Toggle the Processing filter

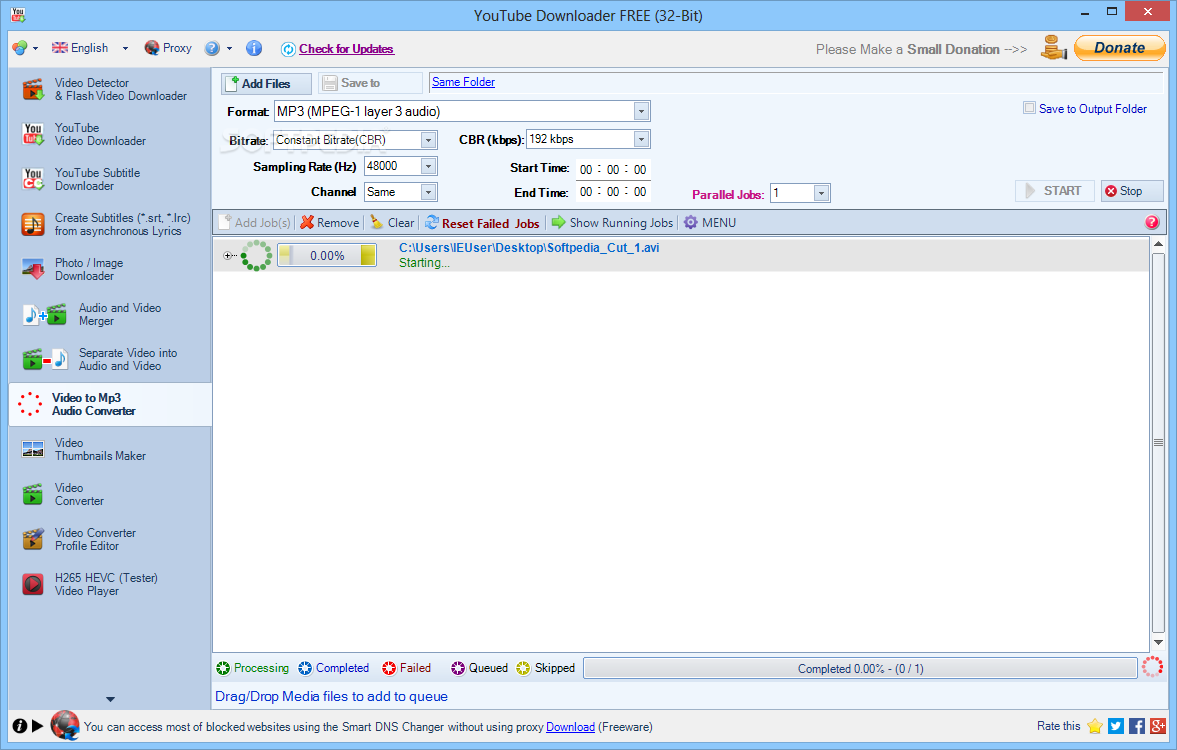(252, 668)
